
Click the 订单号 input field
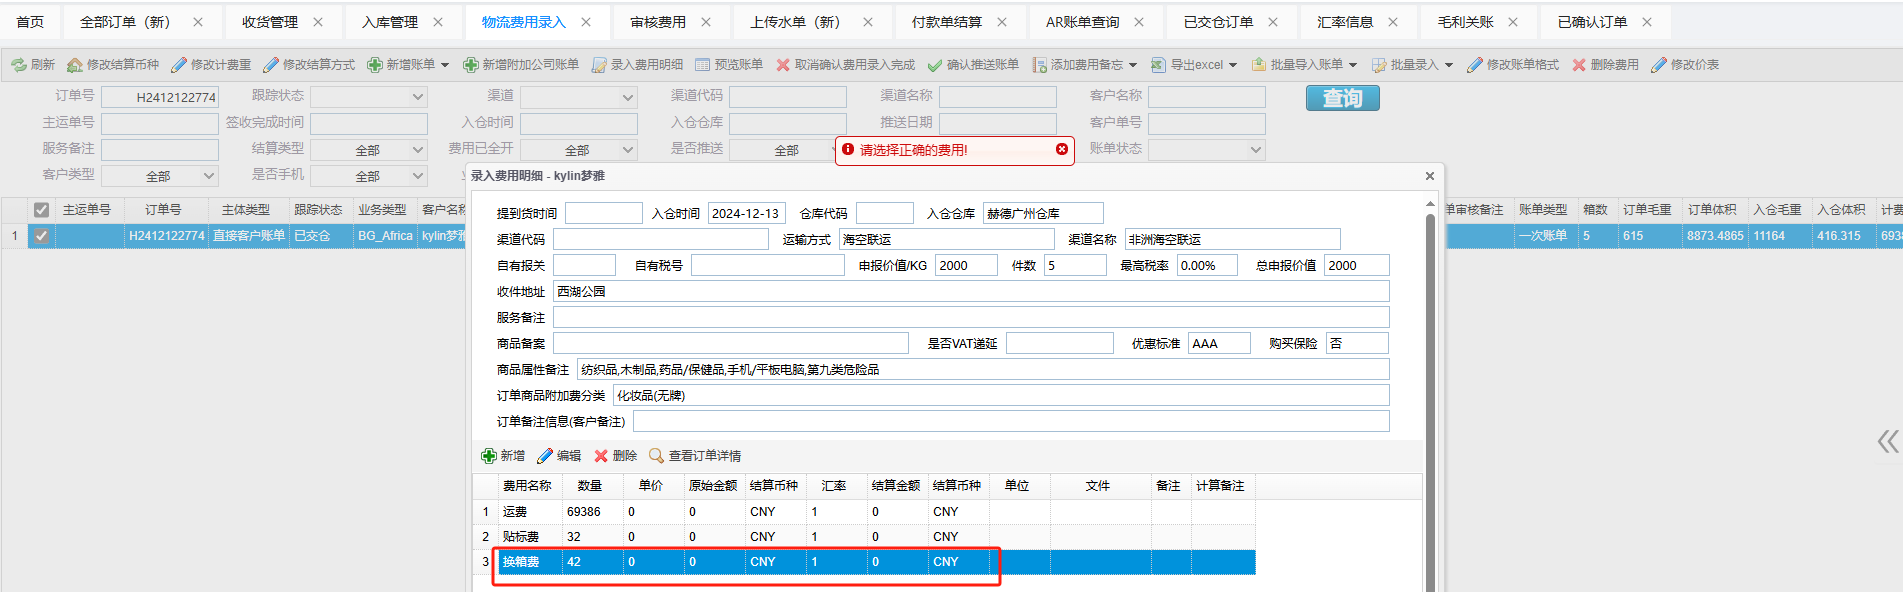[160, 97]
